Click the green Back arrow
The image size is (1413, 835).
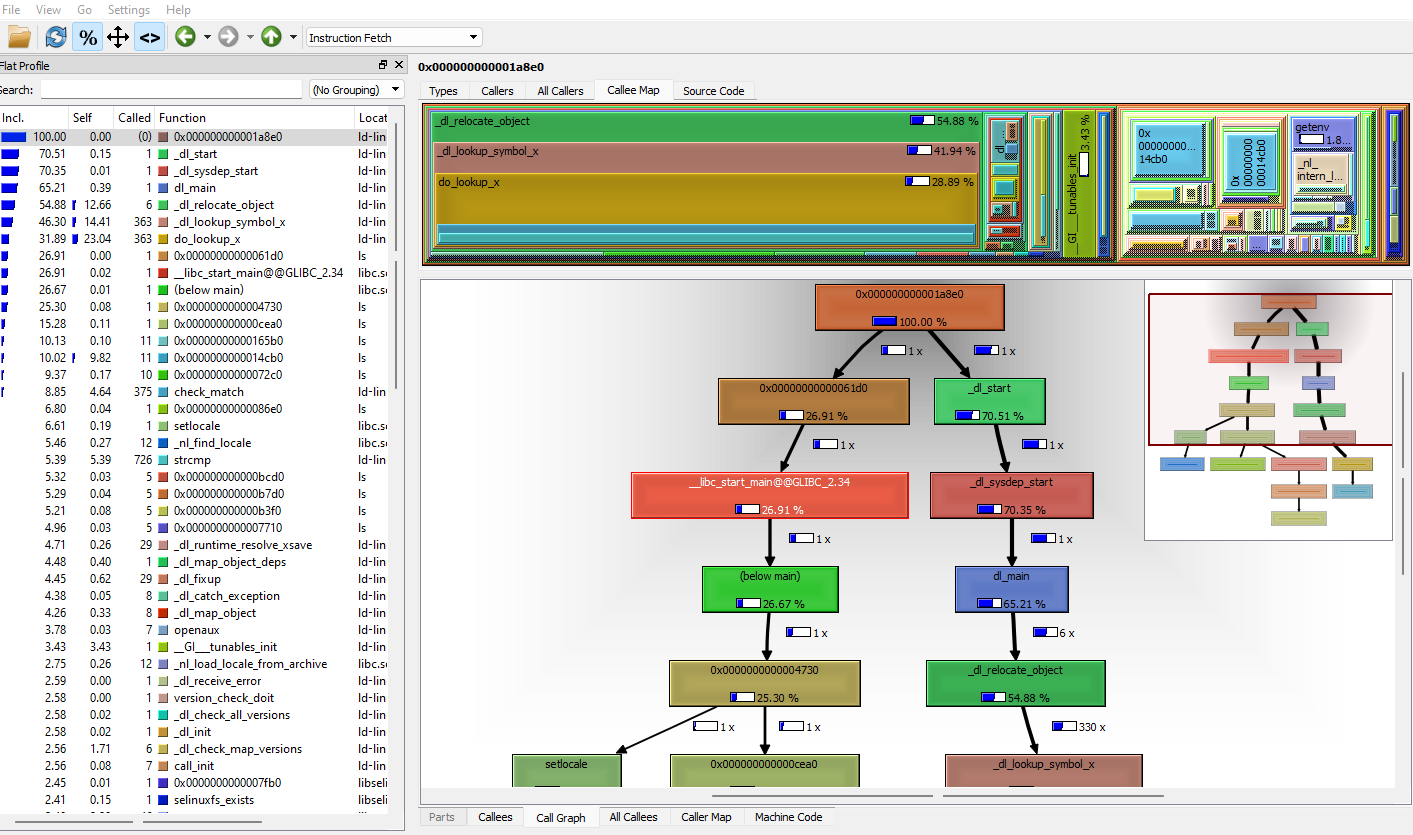[184, 37]
